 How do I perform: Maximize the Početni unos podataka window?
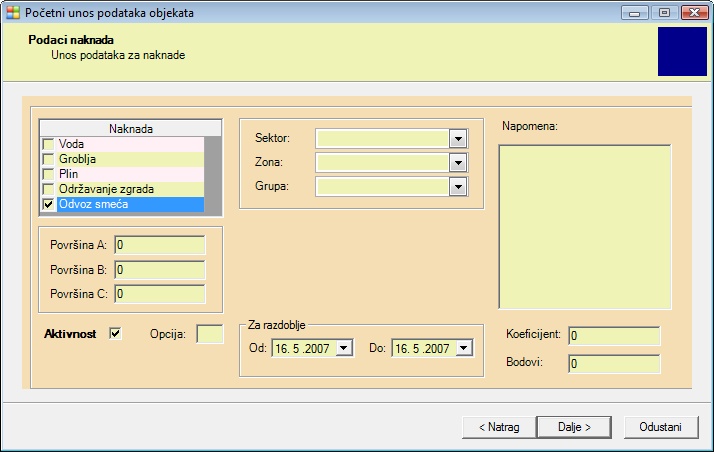[x=664, y=13]
